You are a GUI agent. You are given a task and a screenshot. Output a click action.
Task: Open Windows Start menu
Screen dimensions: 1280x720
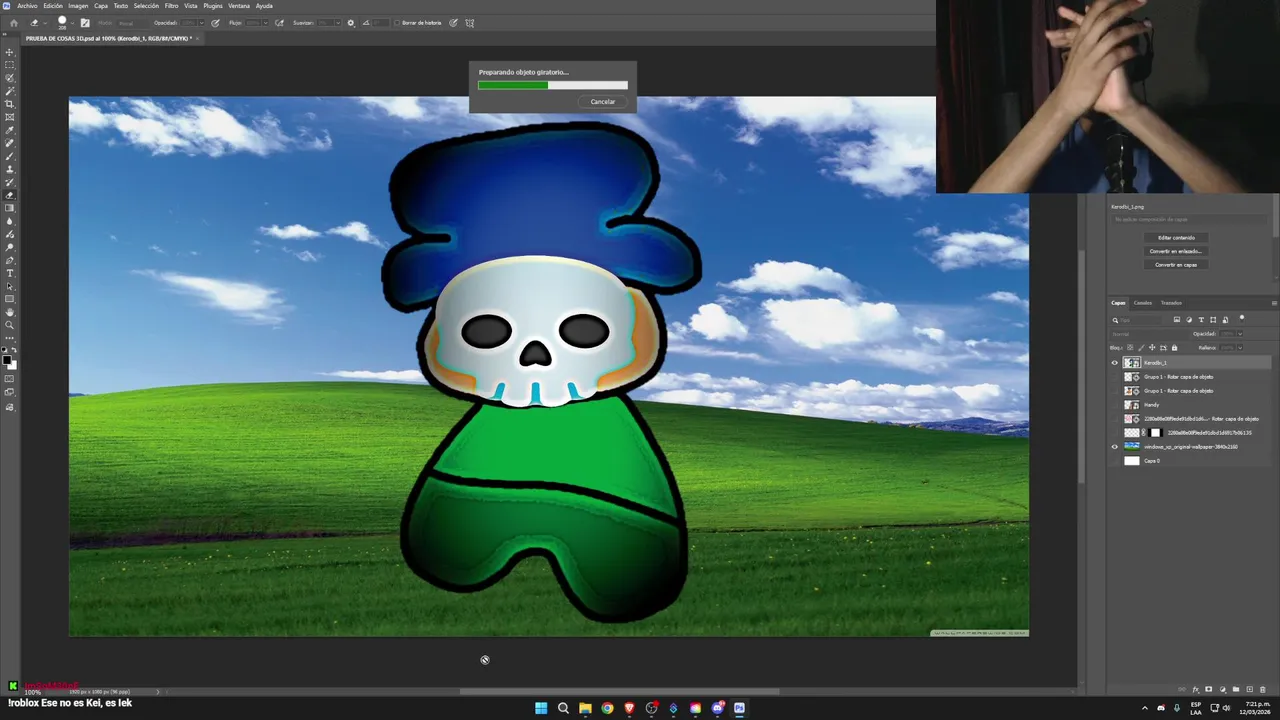[541, 708]
